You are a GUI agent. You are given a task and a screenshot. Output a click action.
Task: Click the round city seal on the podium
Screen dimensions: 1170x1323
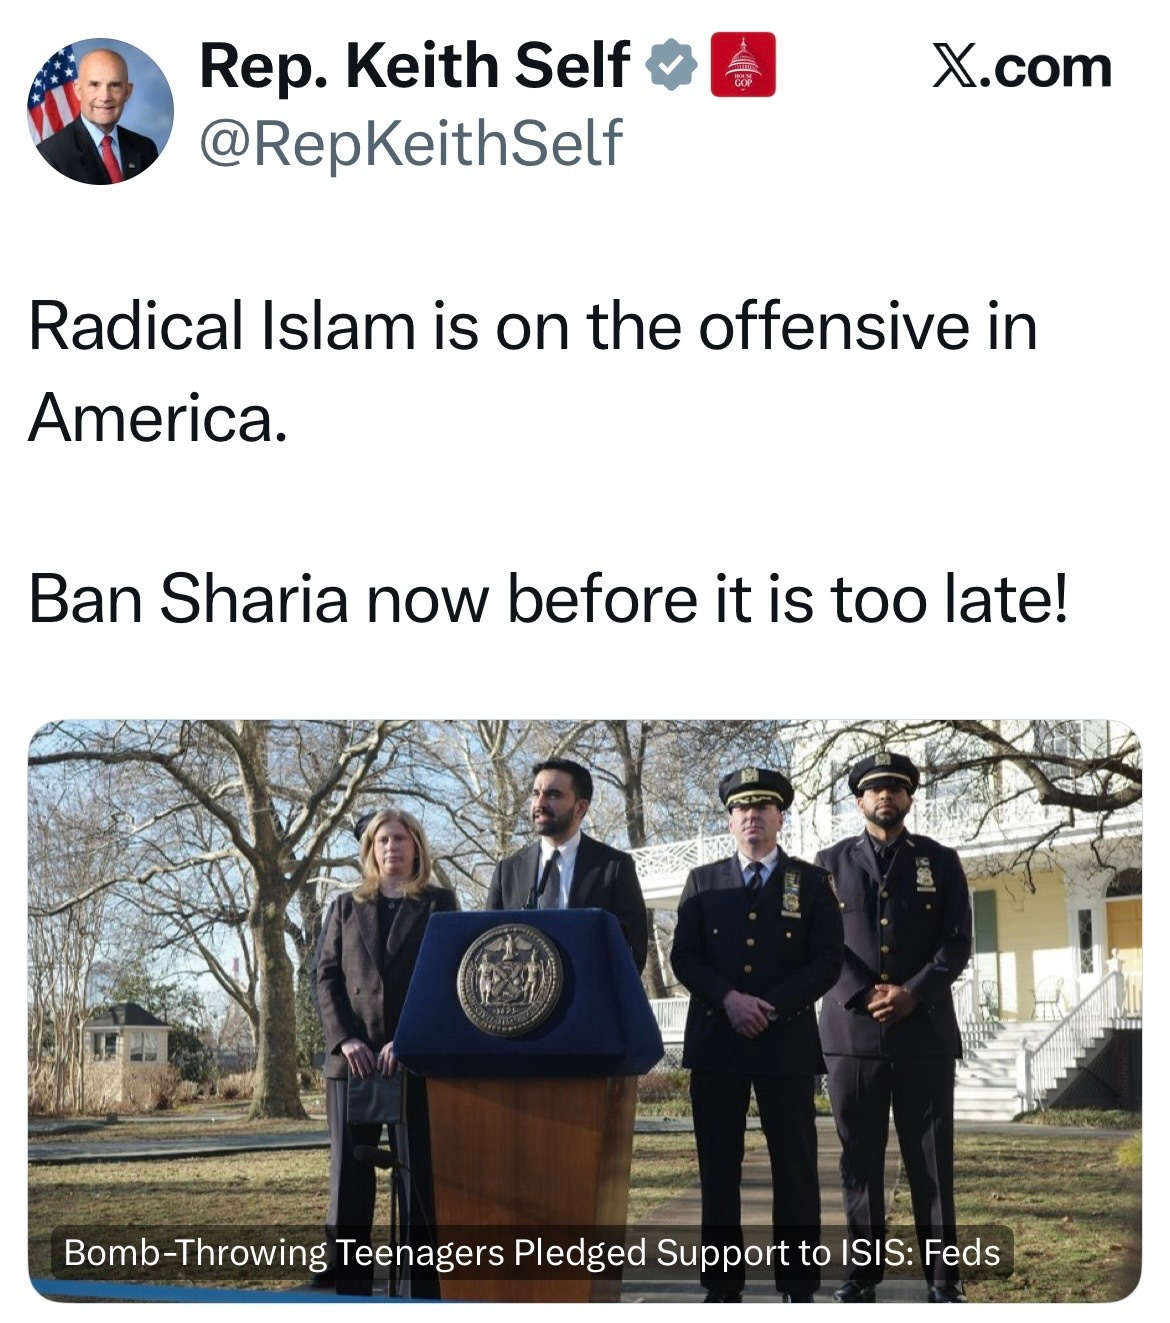pos(510,979)
